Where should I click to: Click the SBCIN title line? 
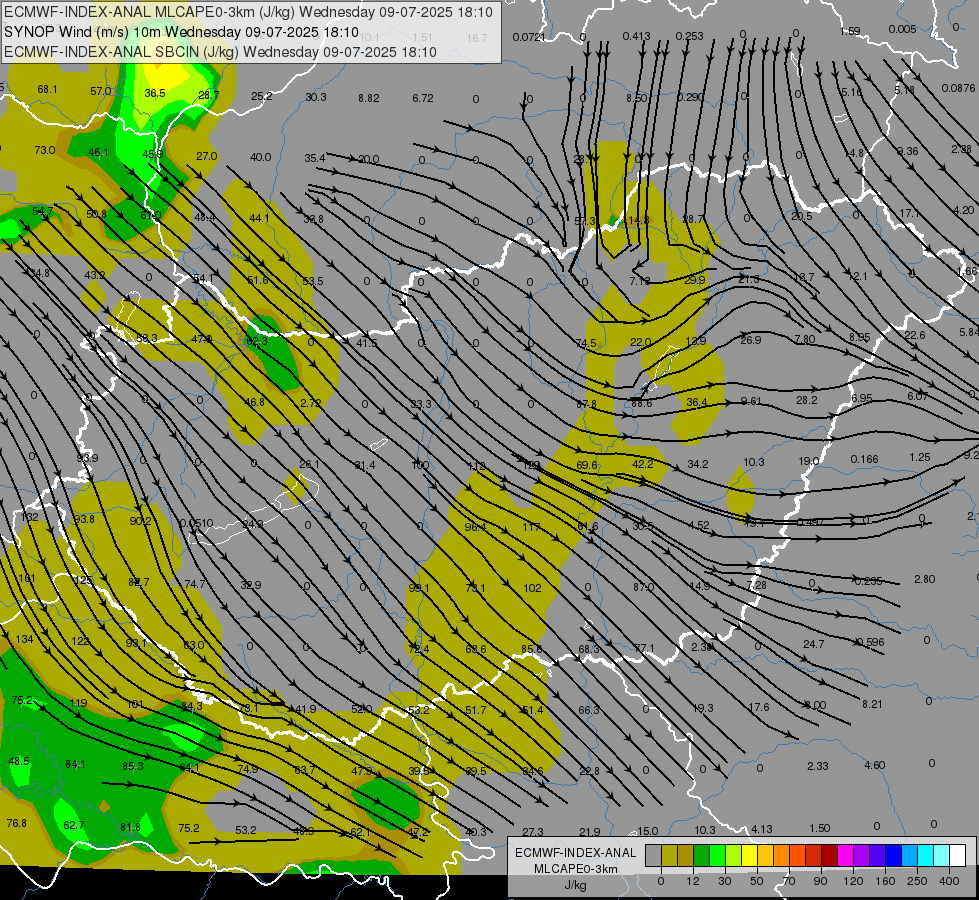point(220,52)
